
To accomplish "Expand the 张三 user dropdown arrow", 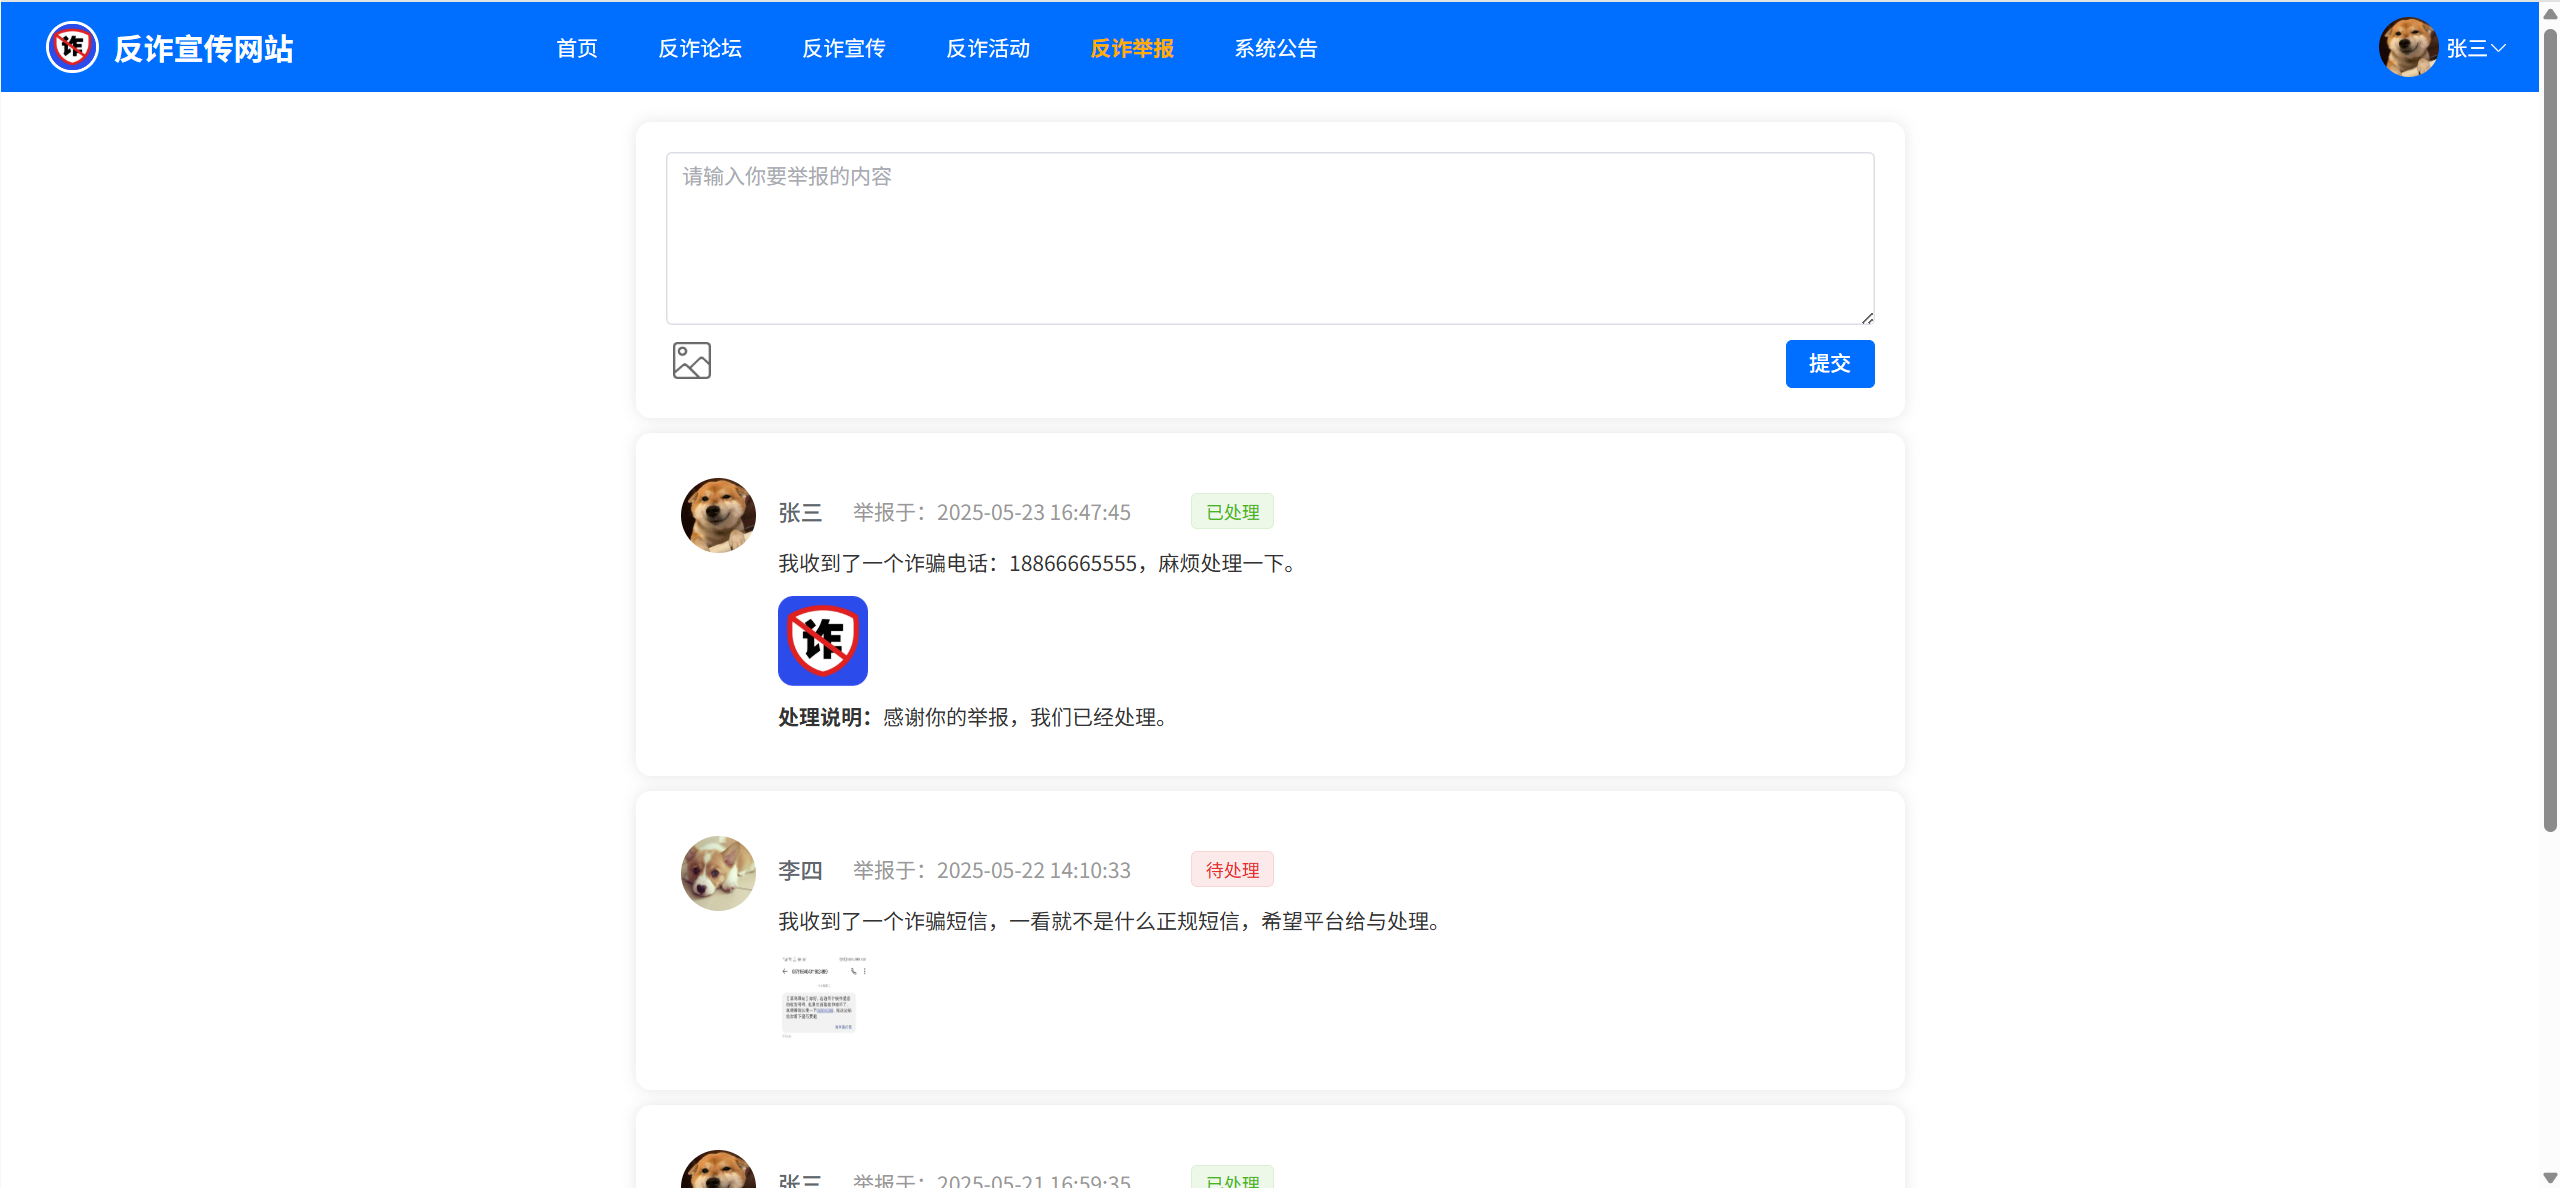I will (2499, 48).
